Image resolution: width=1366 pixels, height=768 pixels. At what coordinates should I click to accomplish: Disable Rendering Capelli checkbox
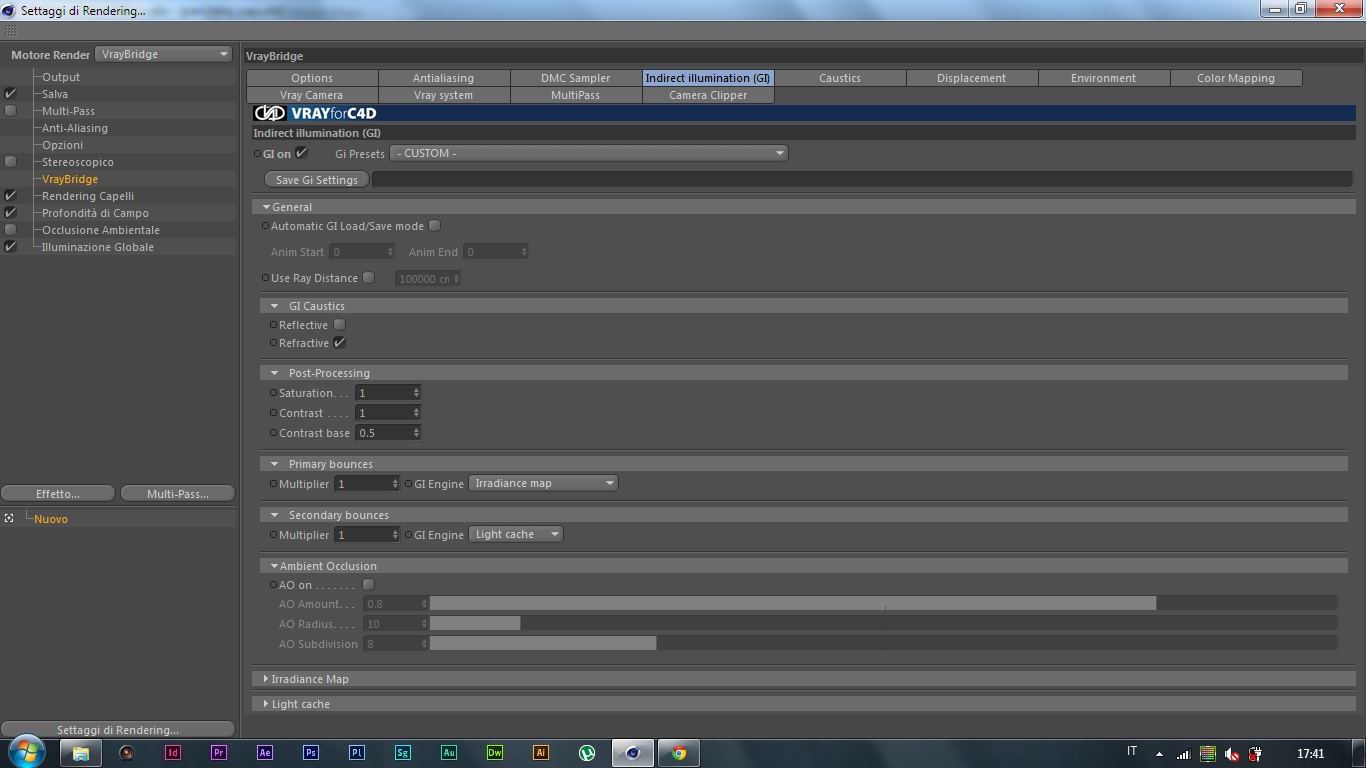11,196
